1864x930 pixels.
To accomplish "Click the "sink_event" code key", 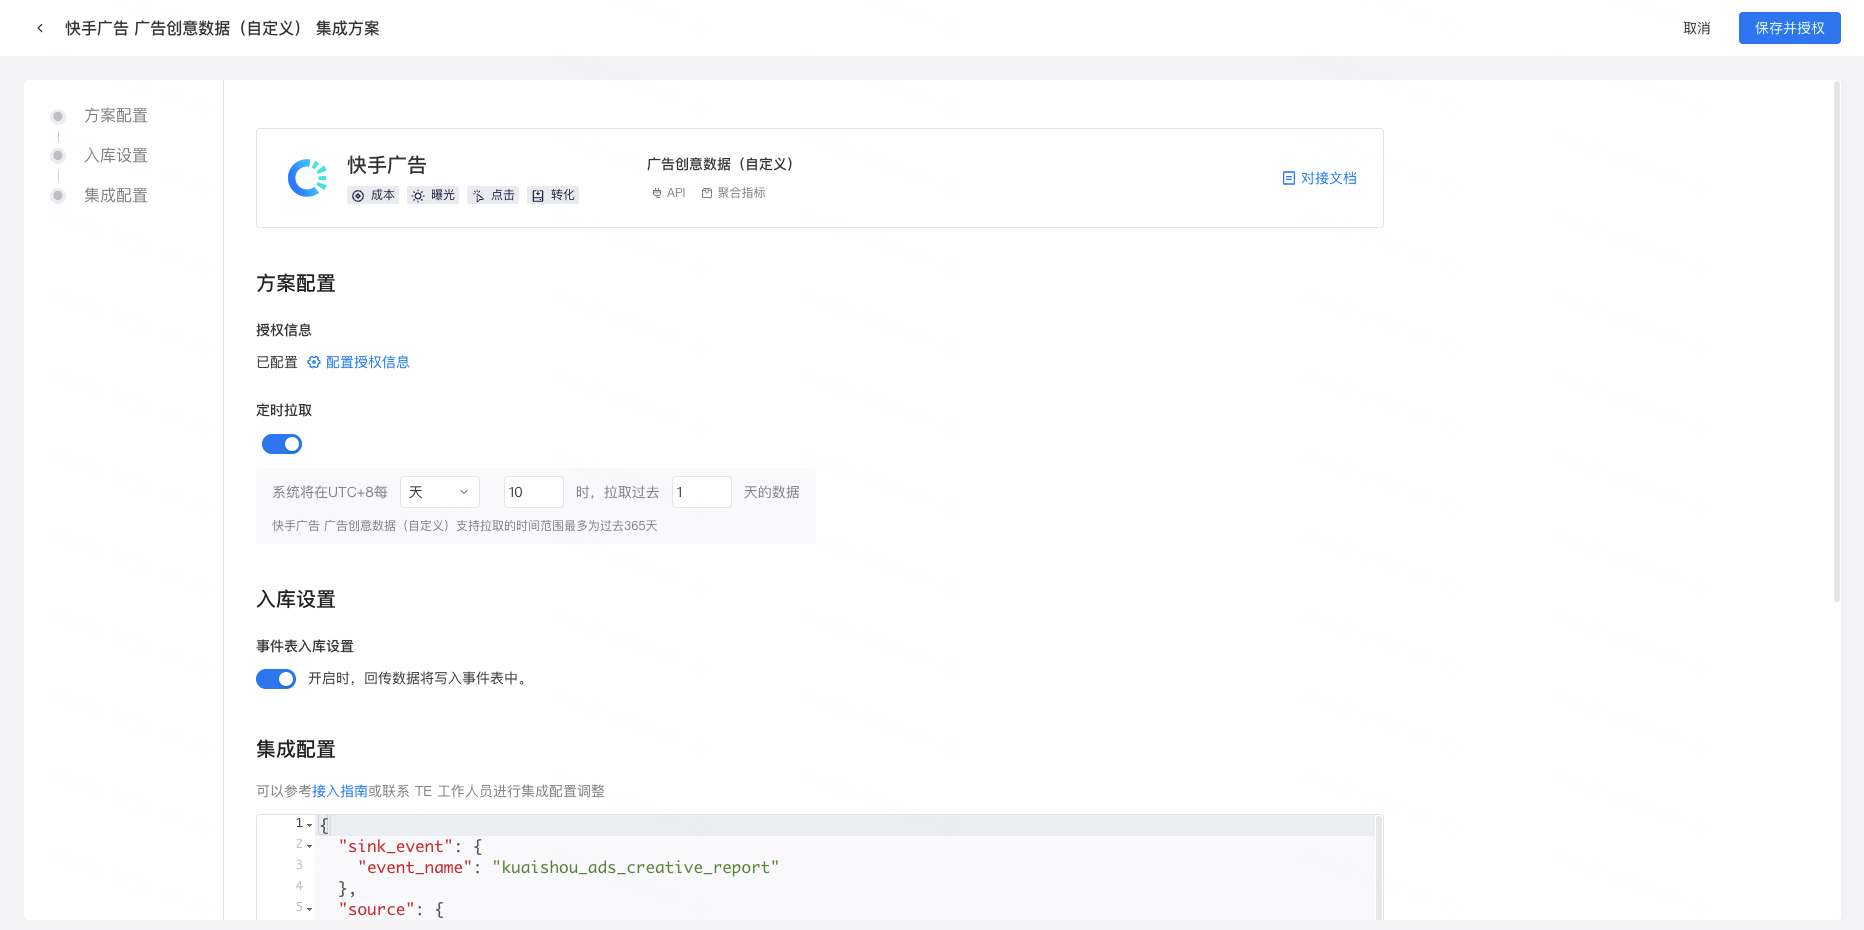I will (x=395, y=846).
